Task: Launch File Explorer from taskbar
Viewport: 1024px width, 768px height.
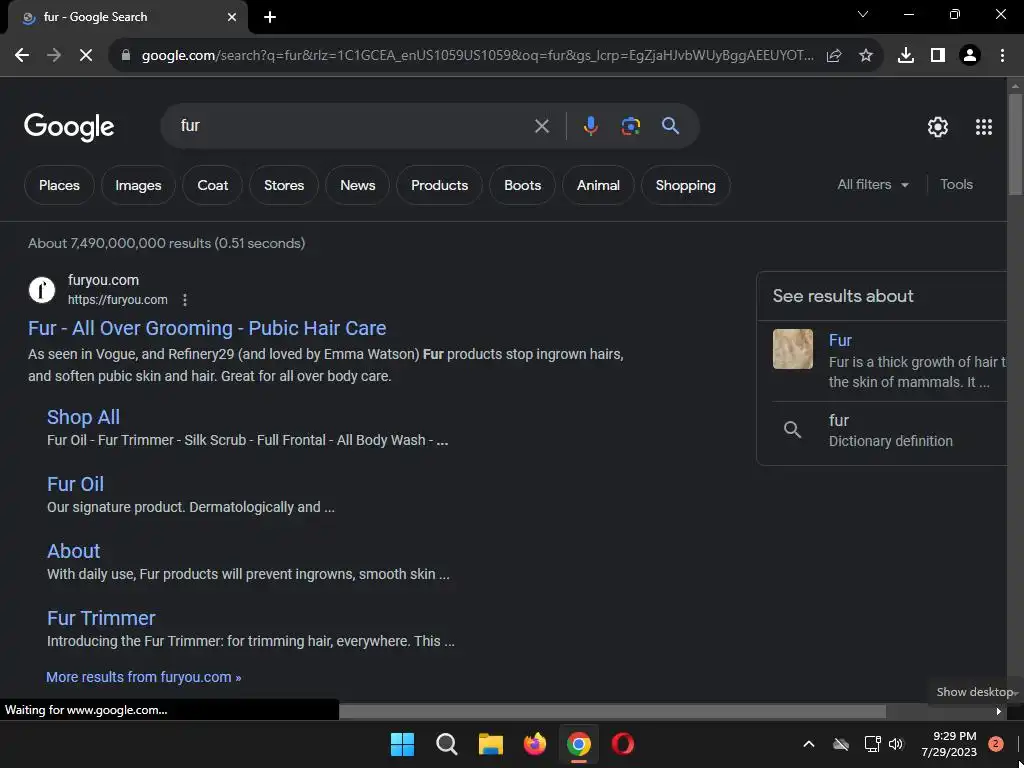Action: [x=490, y=744]
